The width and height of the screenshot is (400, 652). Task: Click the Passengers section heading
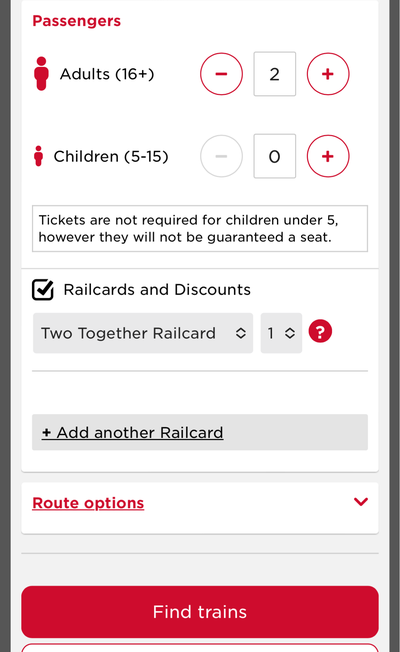77,21
